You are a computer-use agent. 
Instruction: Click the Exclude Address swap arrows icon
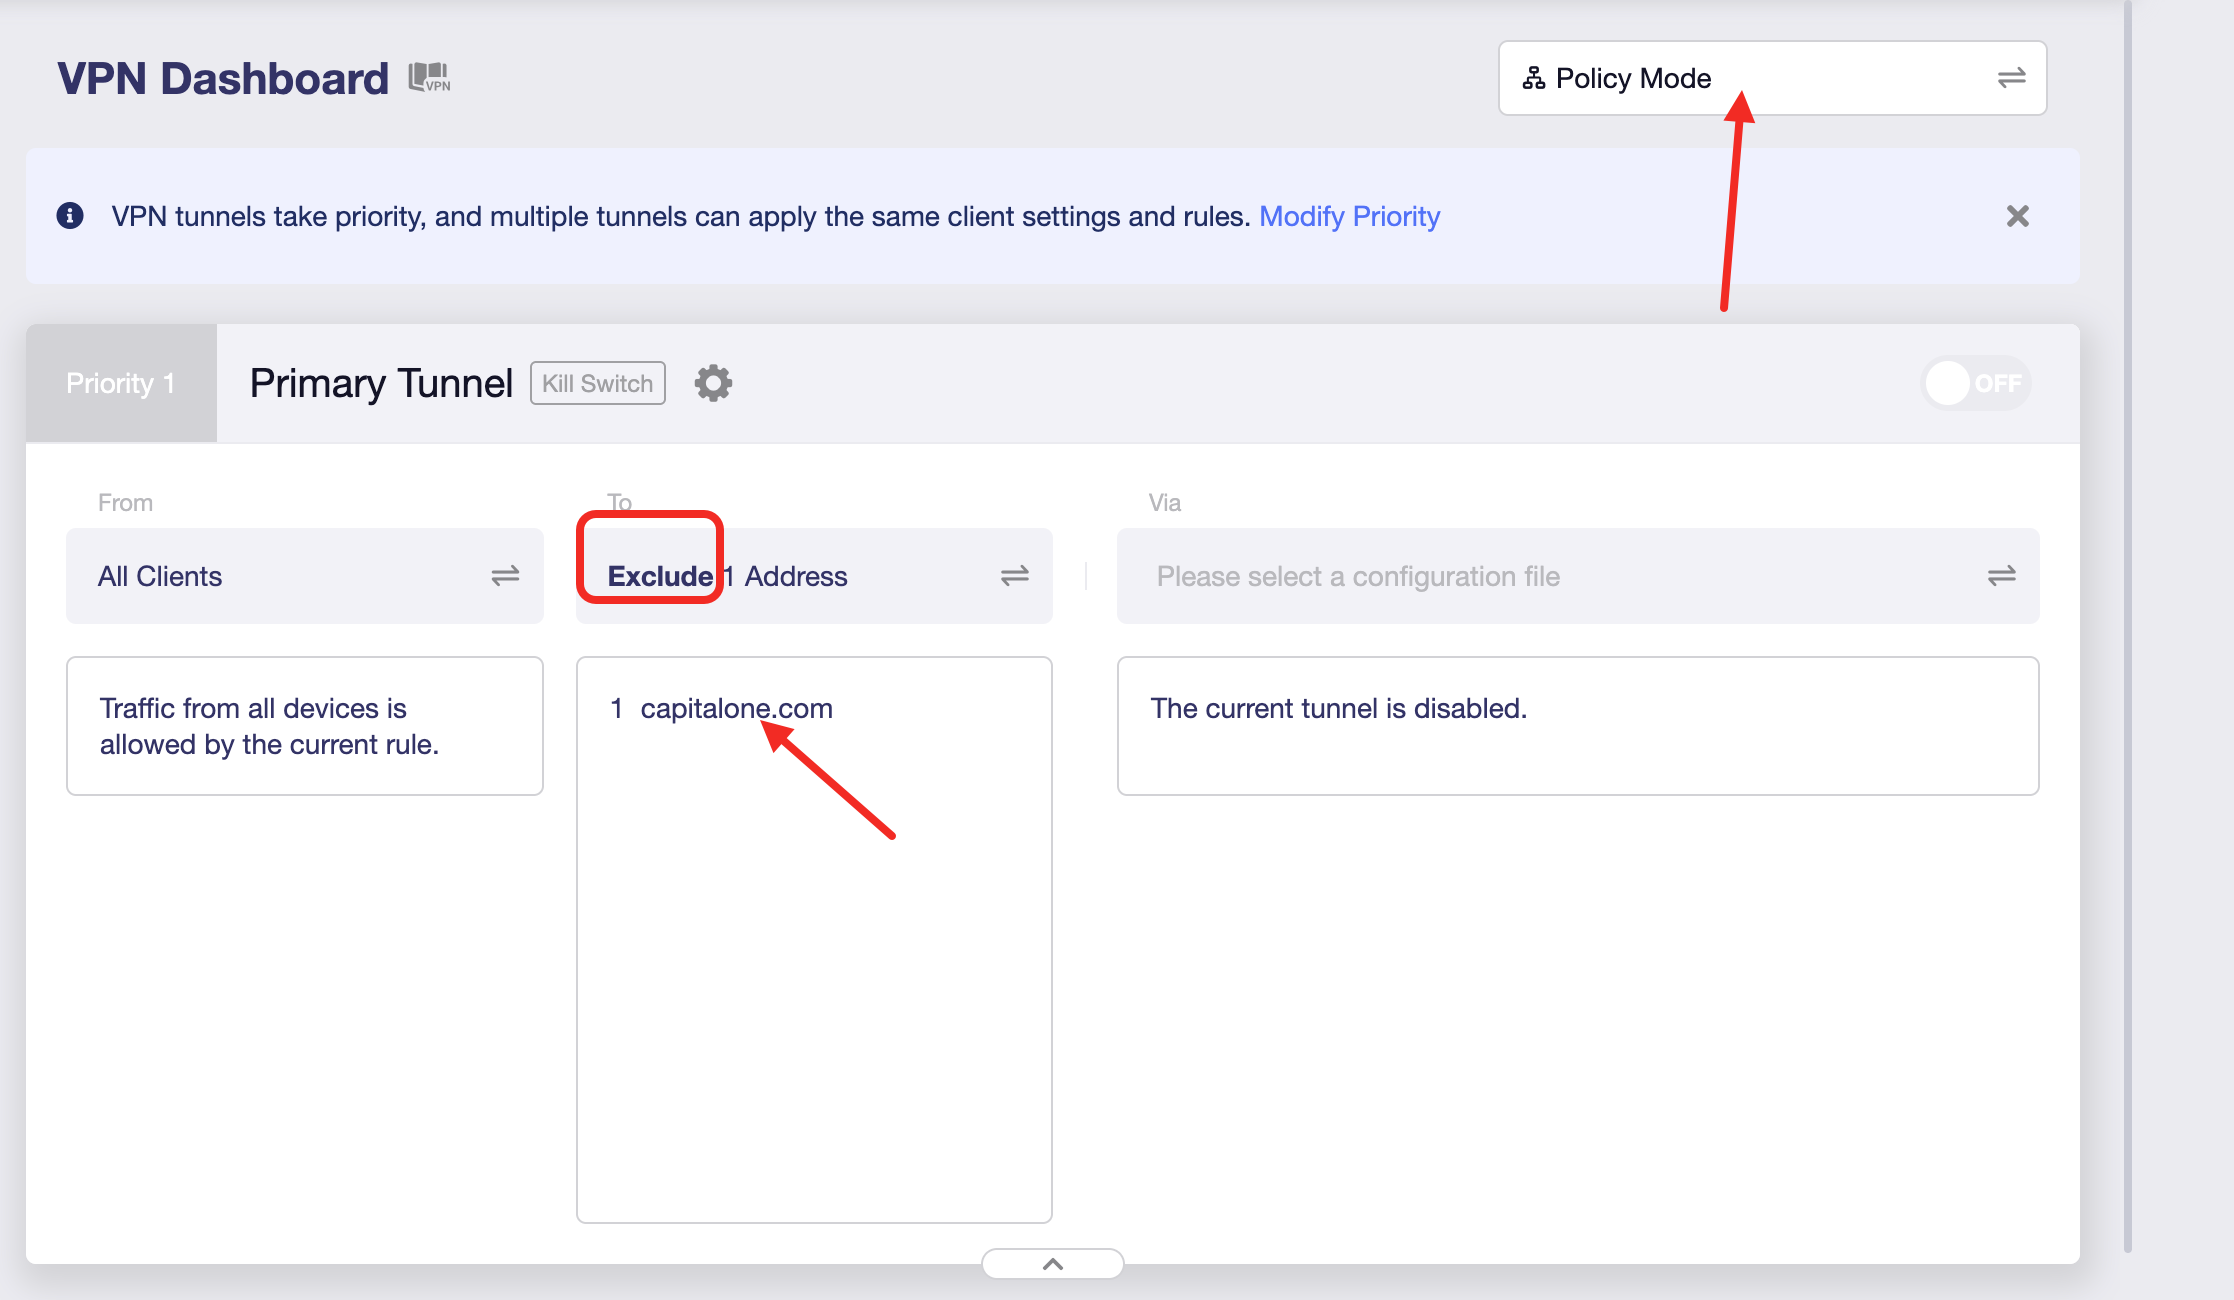[x=1014, y=576]
